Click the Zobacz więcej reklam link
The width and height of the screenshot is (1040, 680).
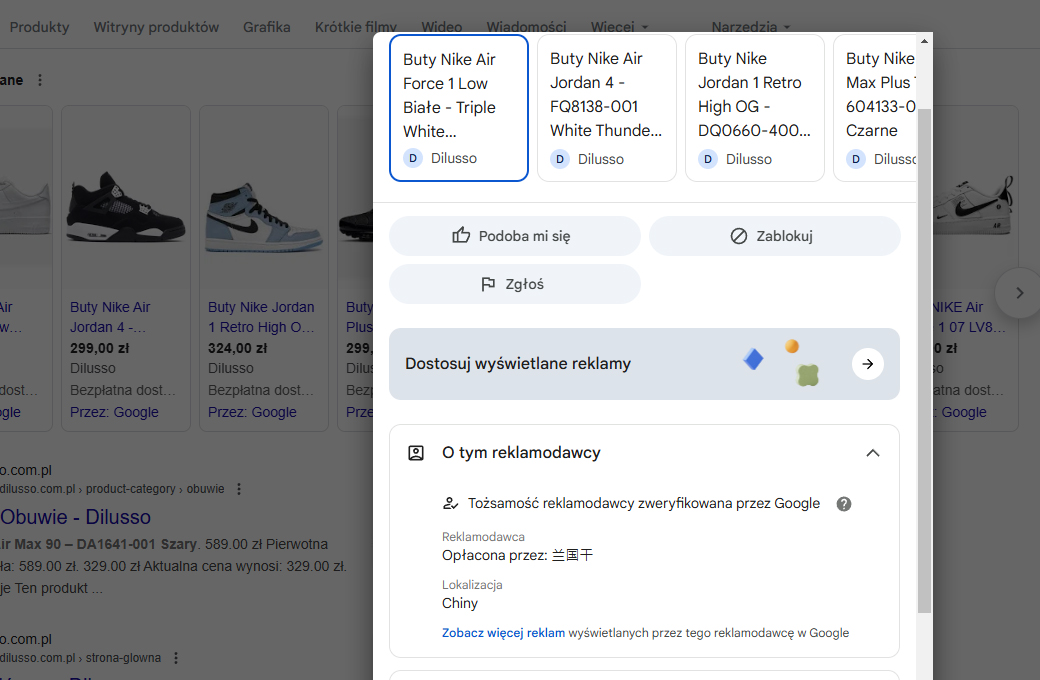click(x=503, y=633)
